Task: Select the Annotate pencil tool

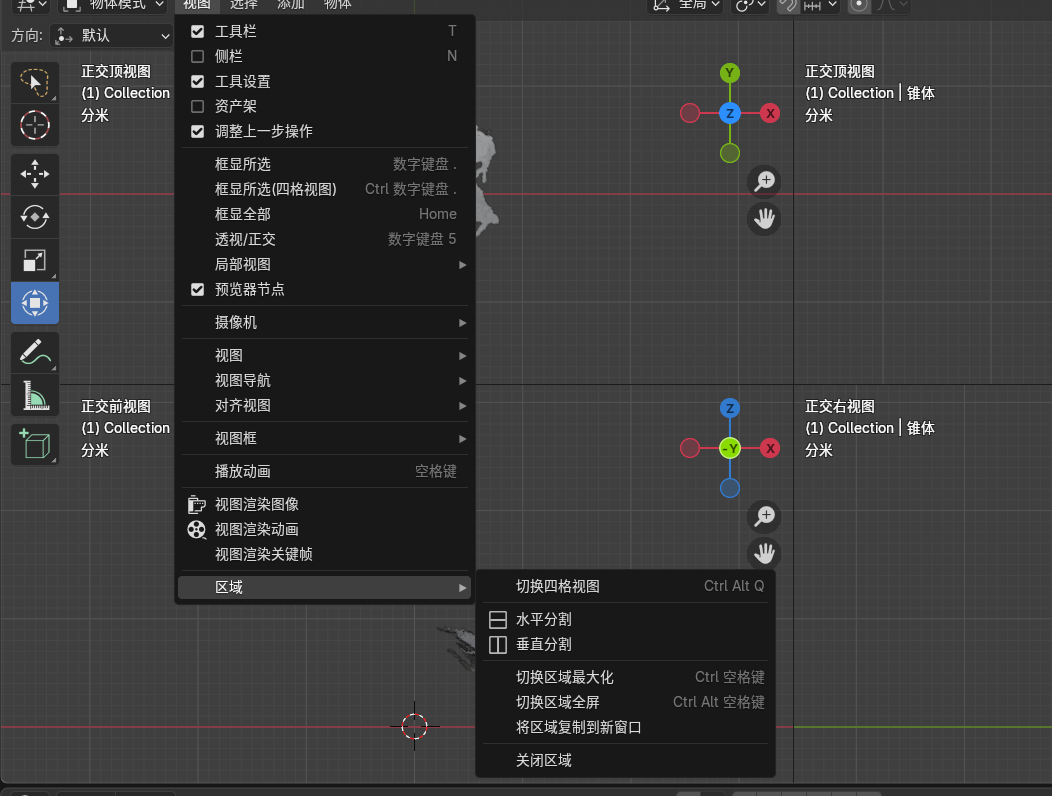Action: tap(35, 352)
